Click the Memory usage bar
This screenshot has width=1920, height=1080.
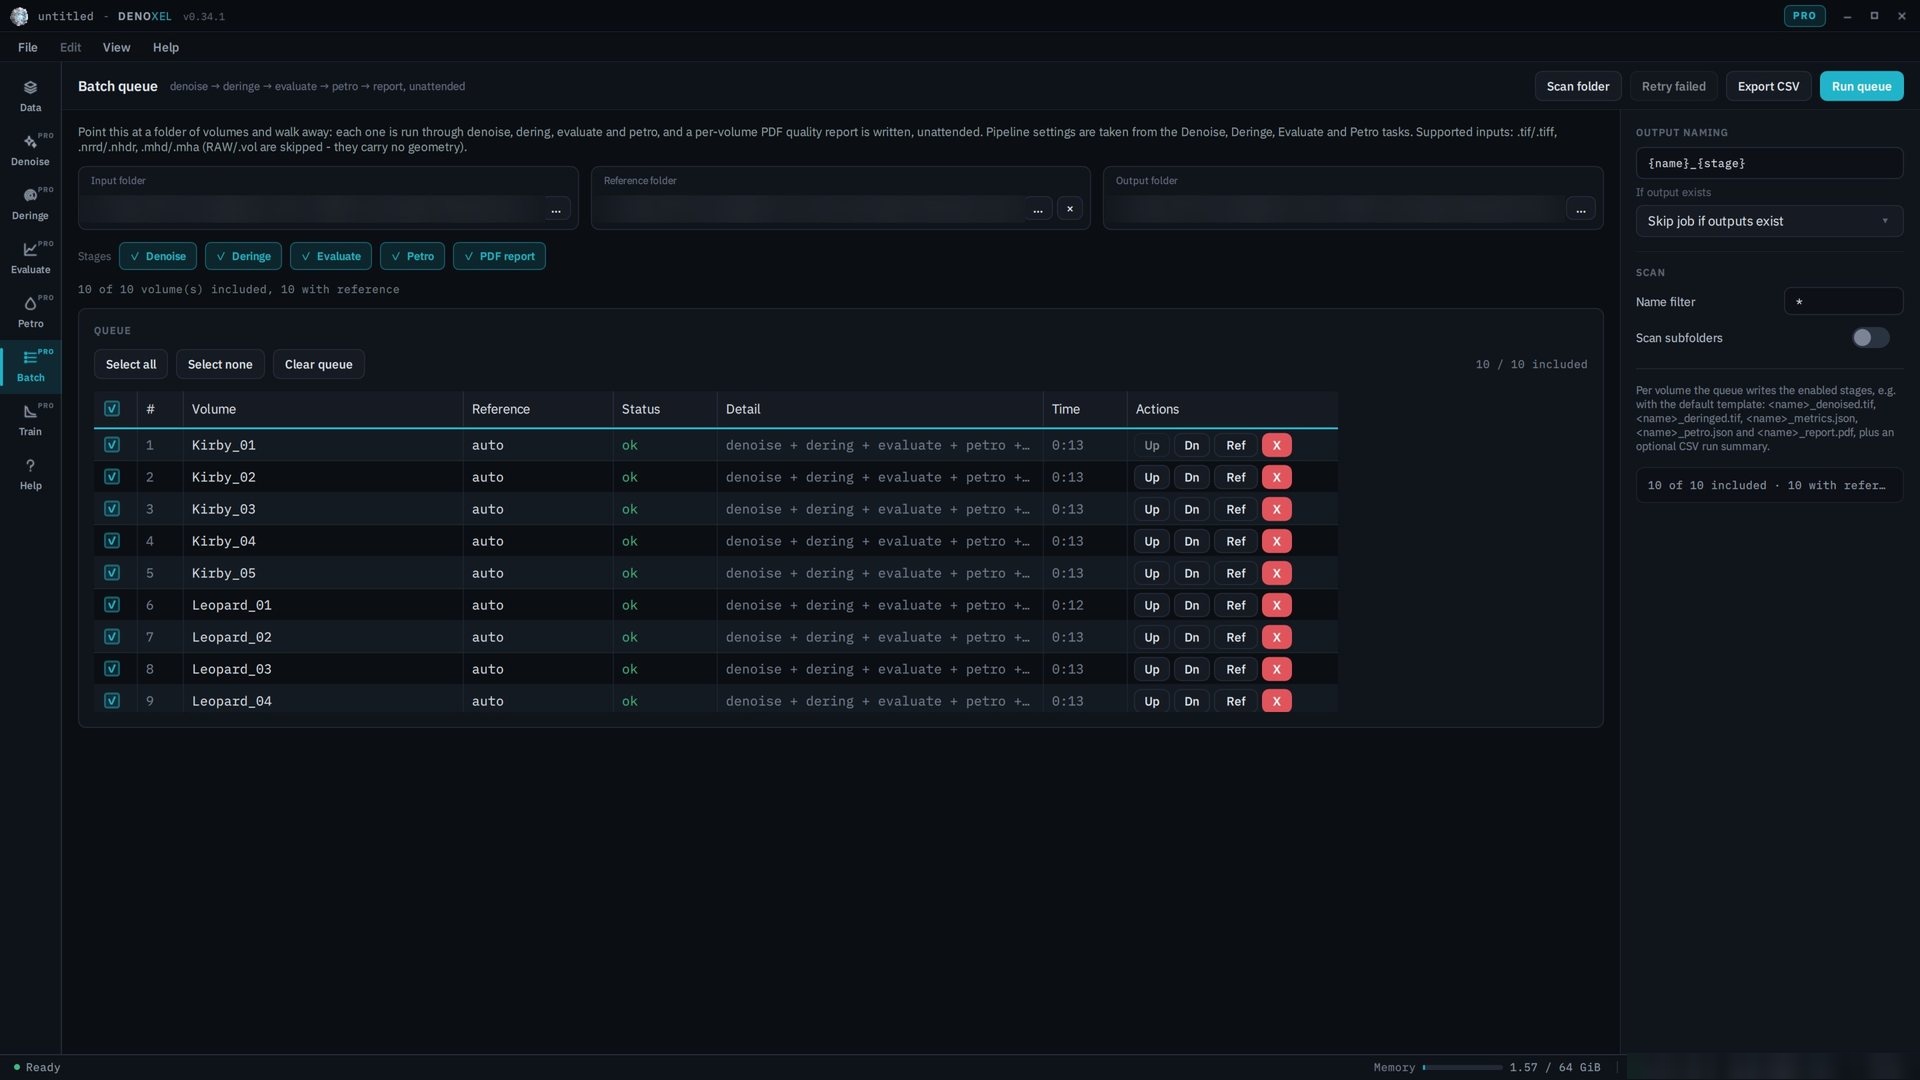(x=1462, y=1067)
